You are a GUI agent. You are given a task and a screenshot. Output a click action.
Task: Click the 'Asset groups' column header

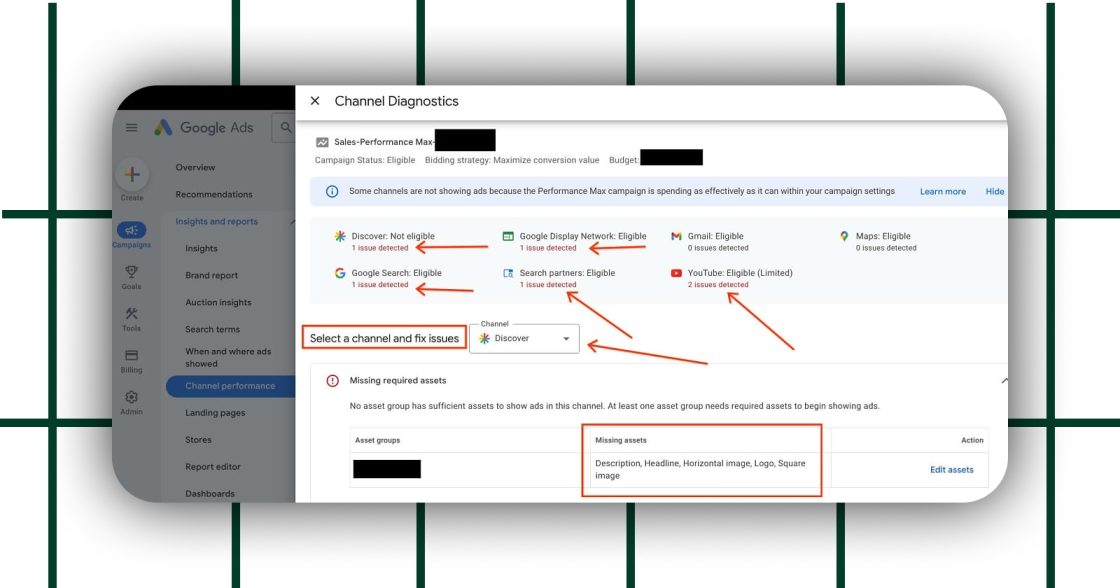pyautogui.click(x=377, y=440)
